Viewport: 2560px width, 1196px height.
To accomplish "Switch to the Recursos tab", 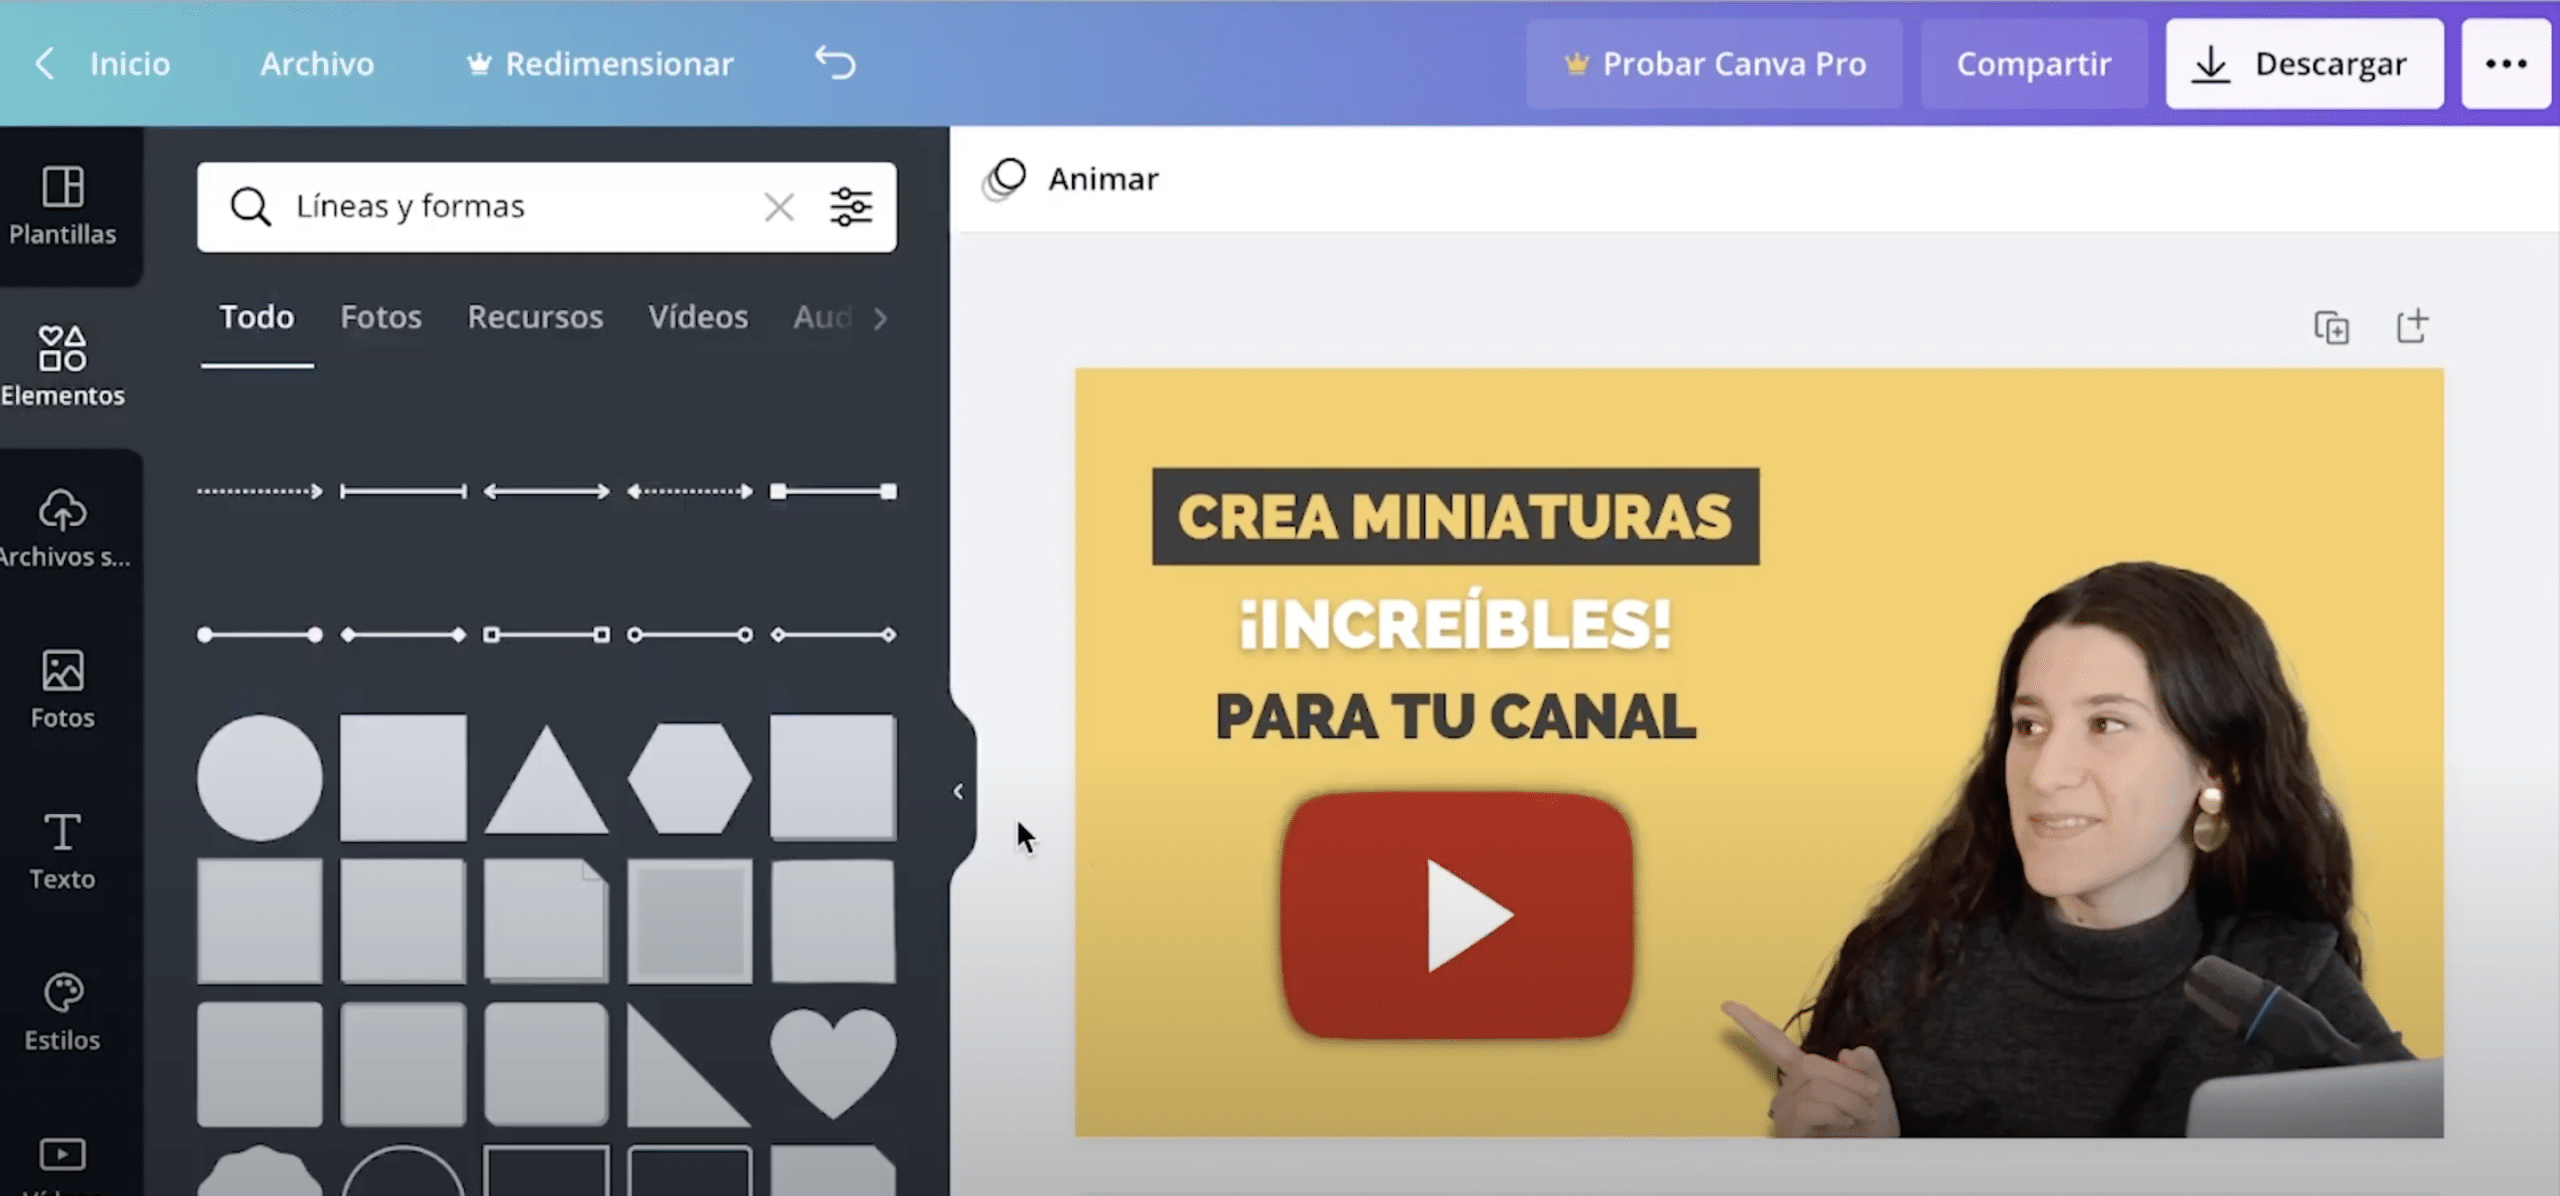I will coord(535,317).
